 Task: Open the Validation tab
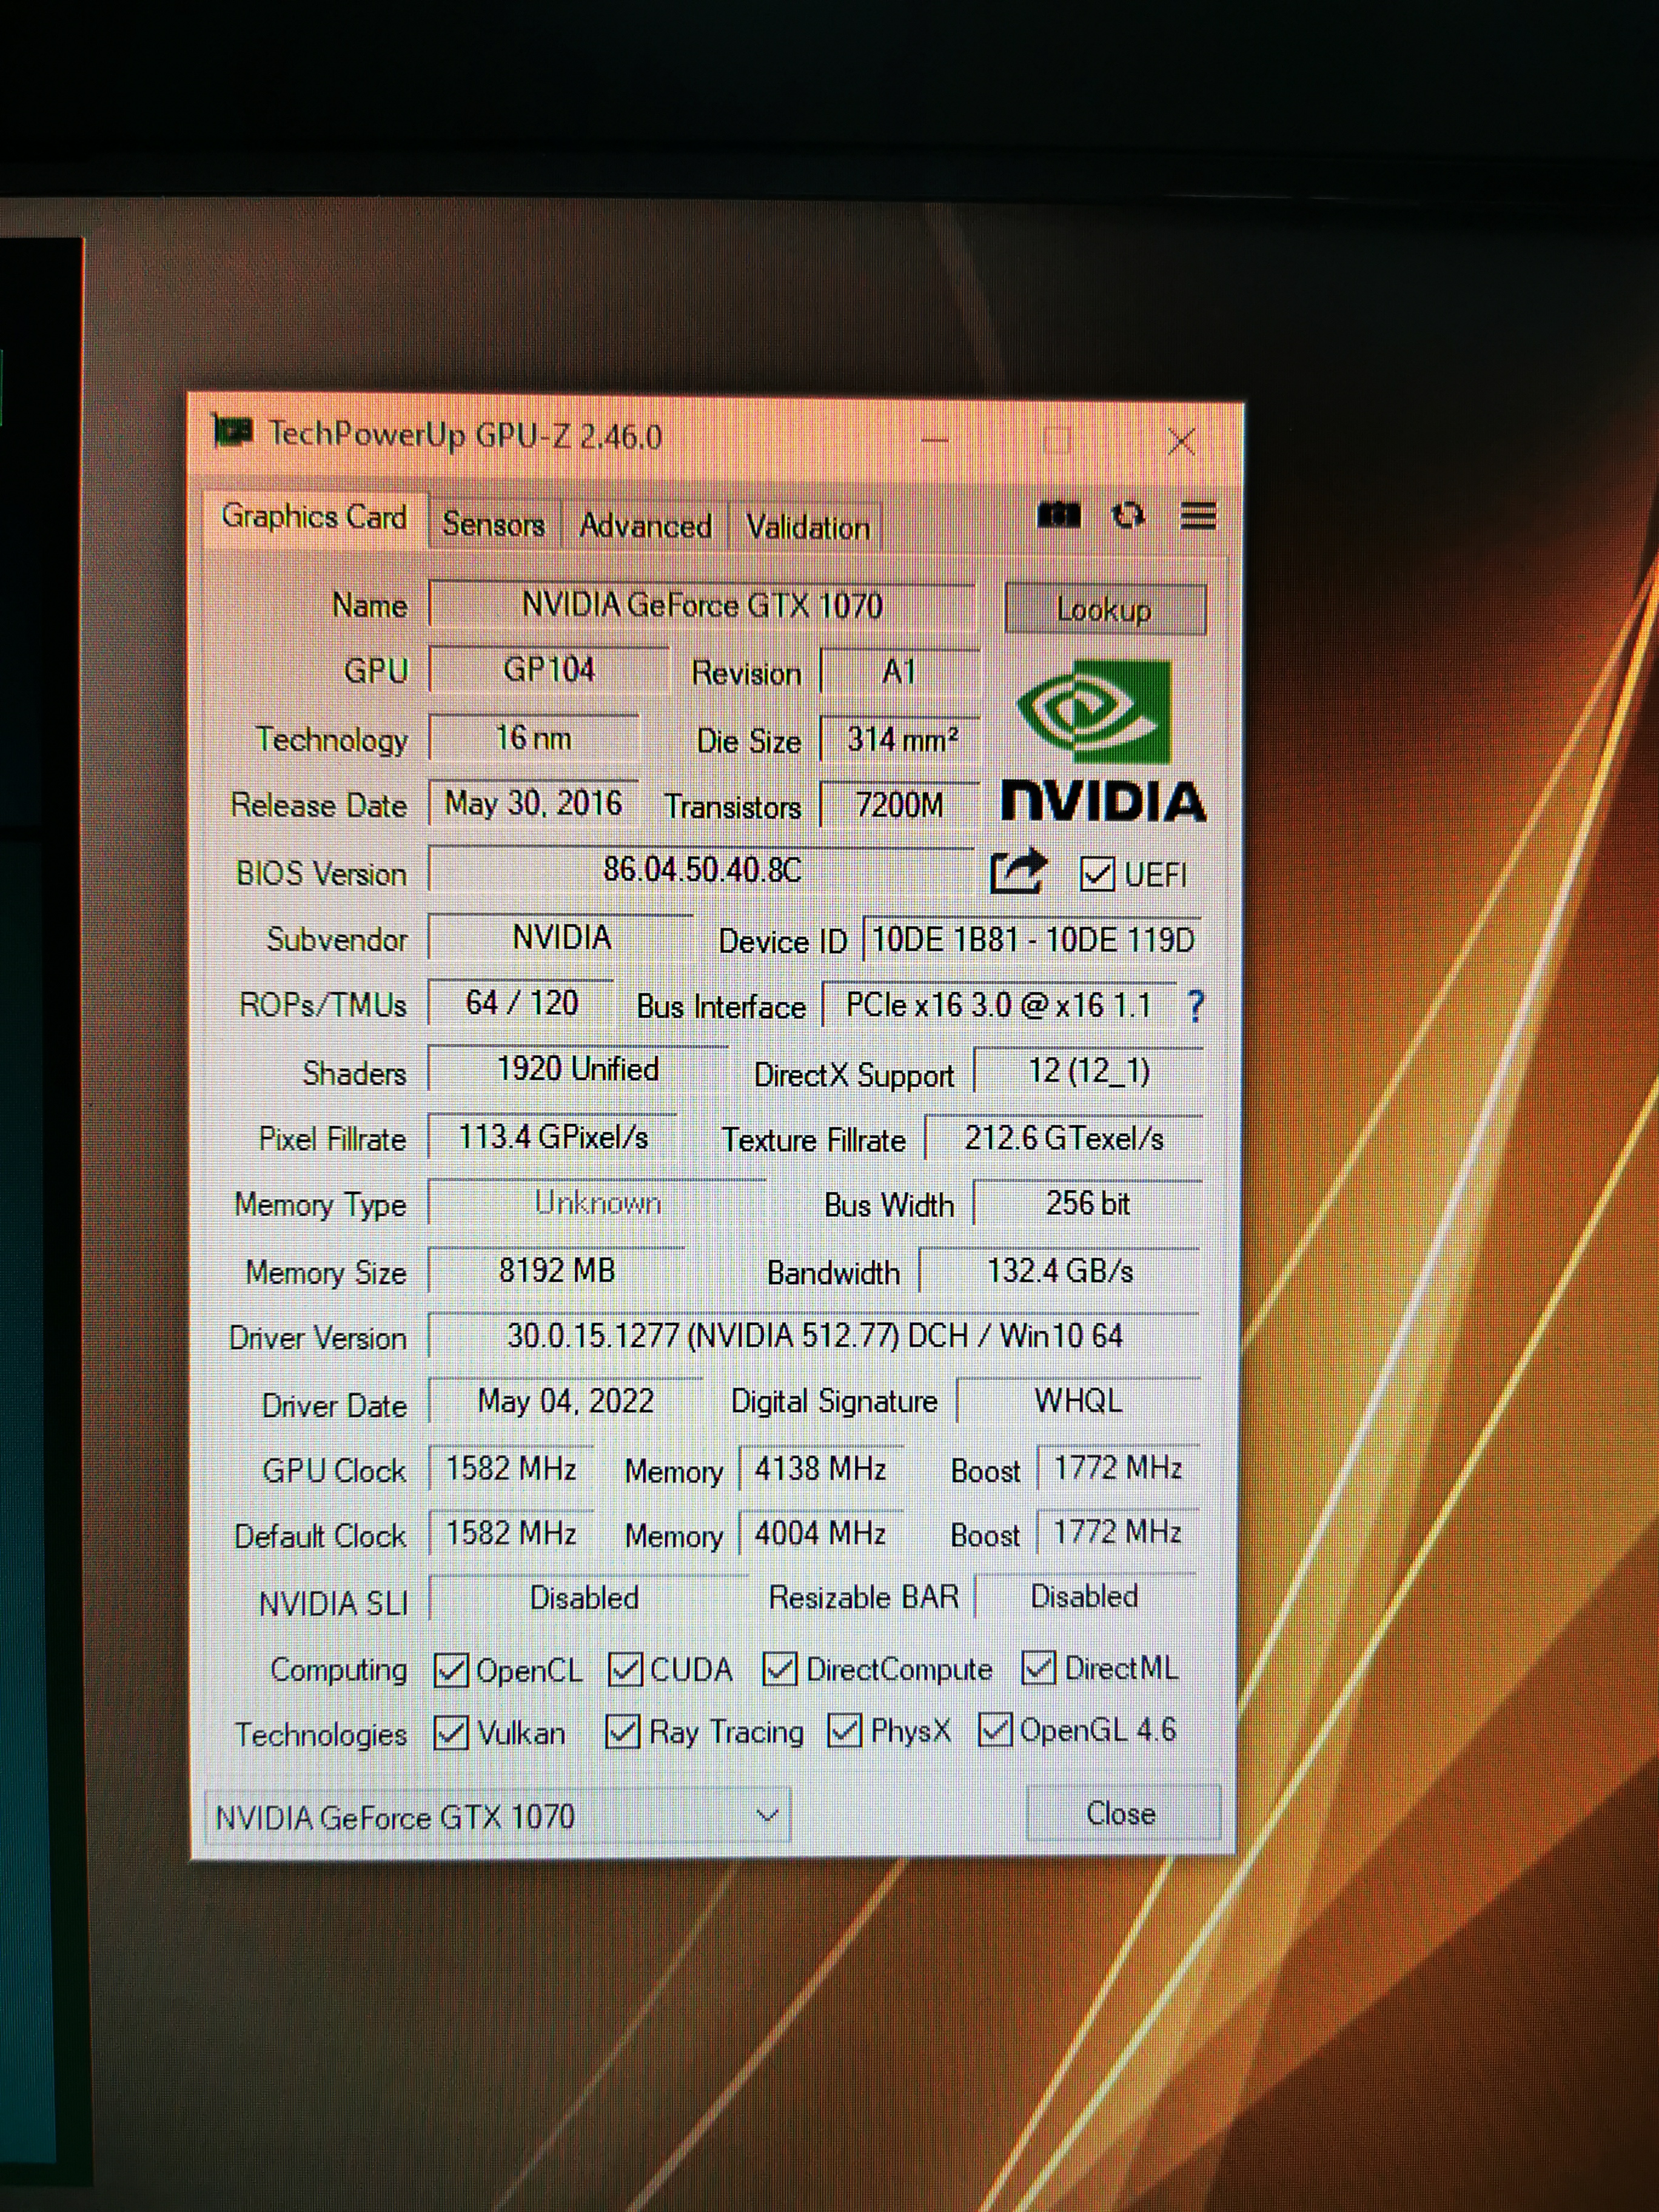click(807, 528)
